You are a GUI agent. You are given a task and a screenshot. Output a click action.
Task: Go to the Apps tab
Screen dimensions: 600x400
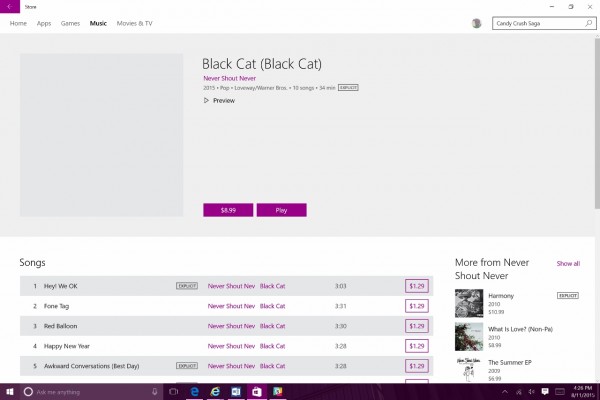44,23
